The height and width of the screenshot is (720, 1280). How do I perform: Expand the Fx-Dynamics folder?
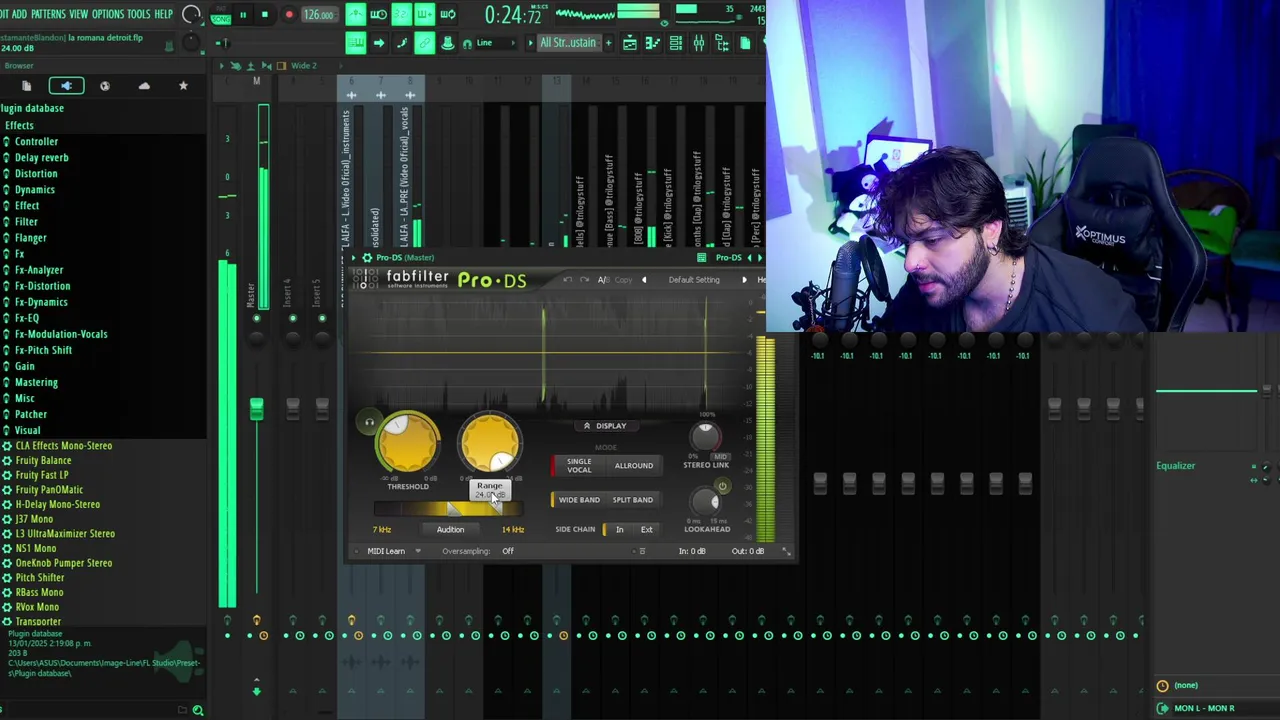click(41, 302)
